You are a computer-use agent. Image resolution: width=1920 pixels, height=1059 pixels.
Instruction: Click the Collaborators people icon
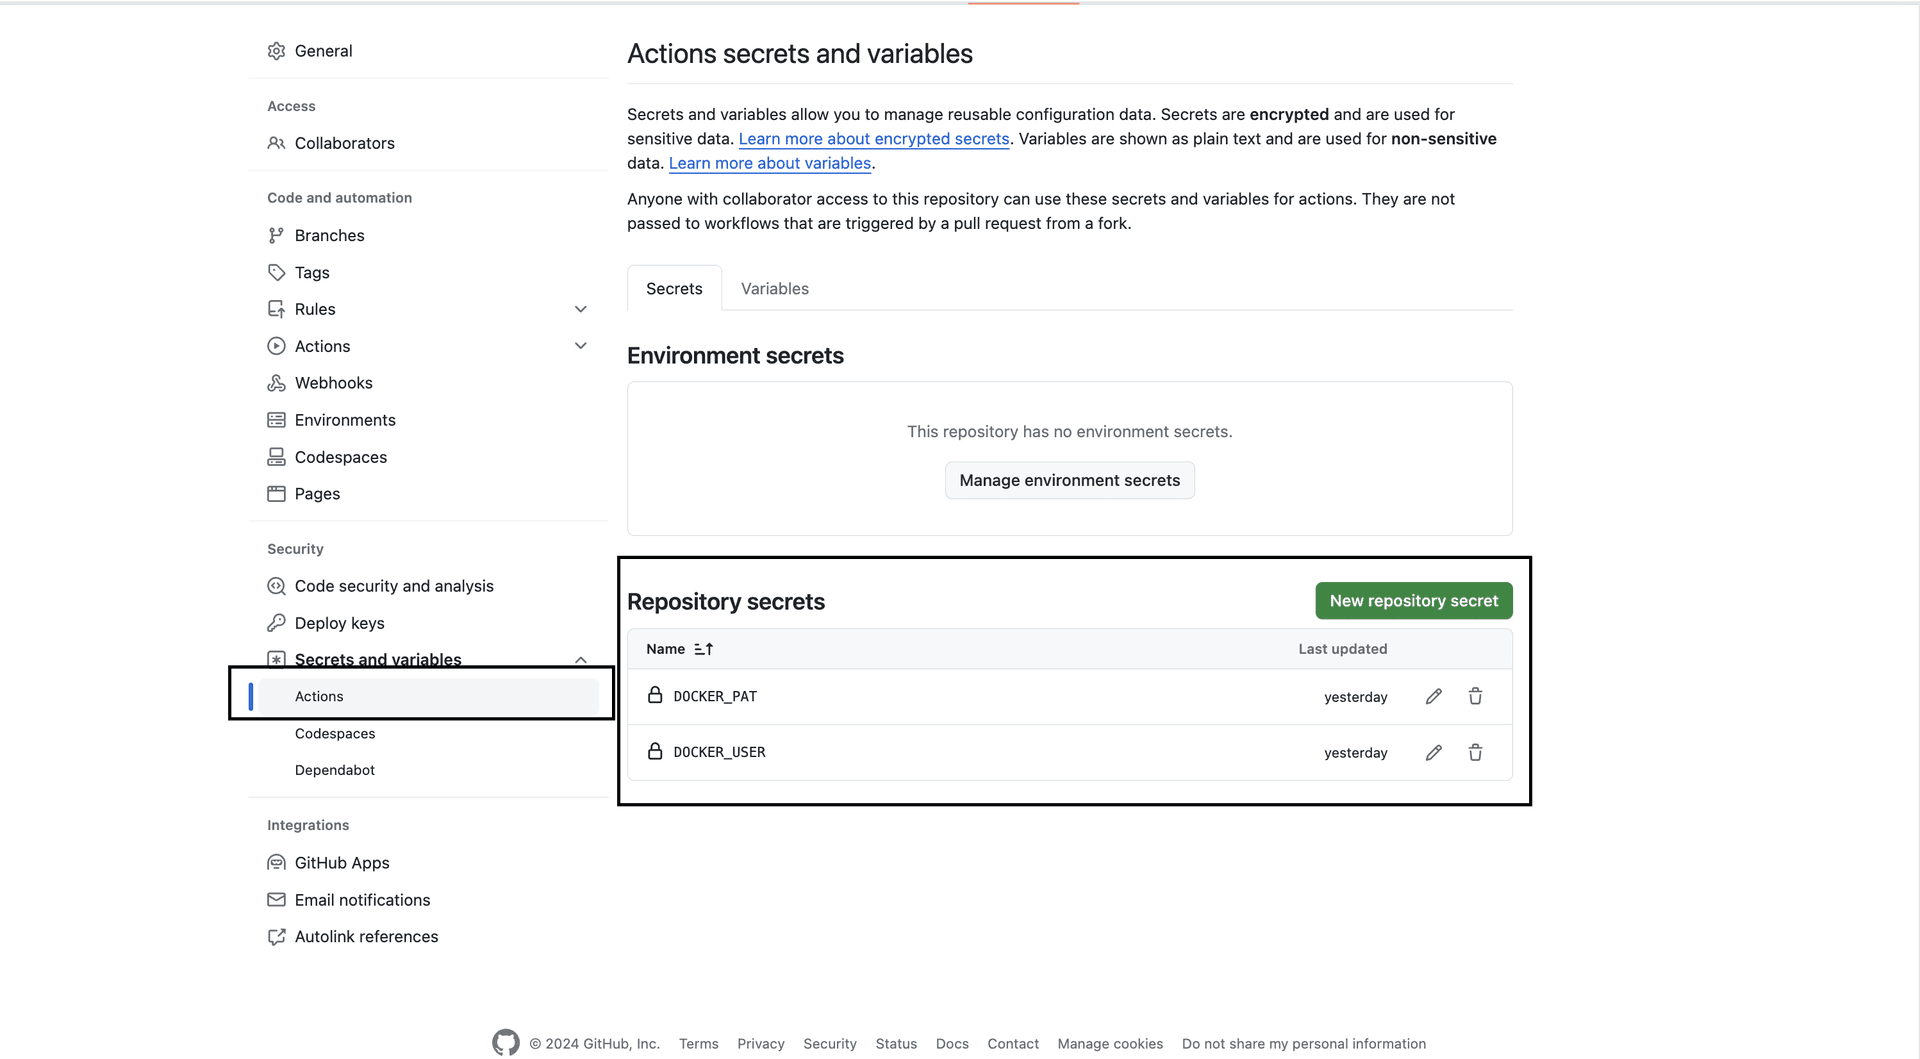[276, 143]
